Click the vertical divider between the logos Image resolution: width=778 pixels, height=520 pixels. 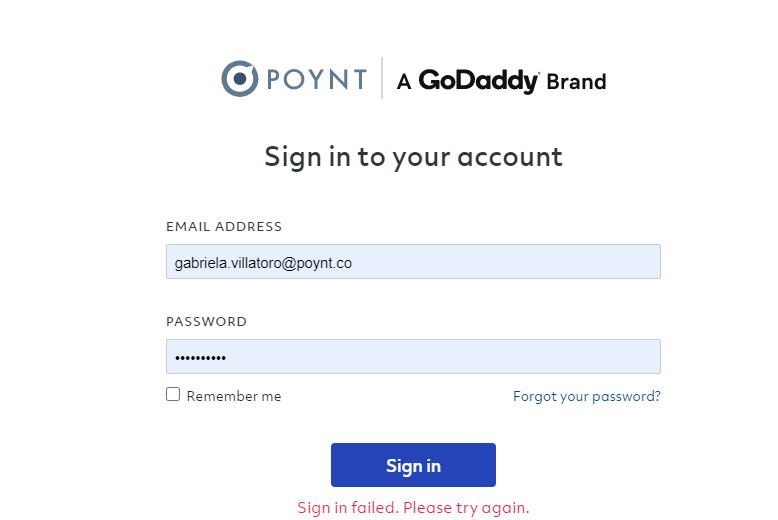pos(382,78)
